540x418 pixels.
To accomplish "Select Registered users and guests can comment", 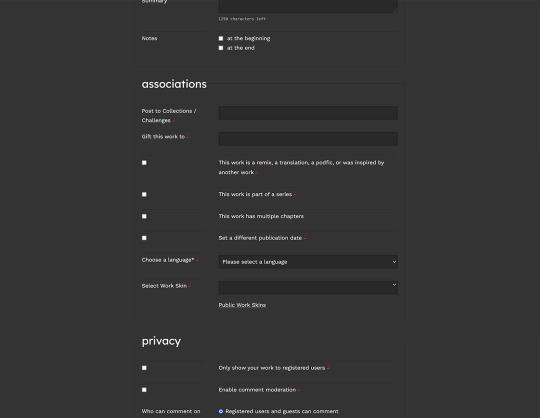I will click(221, 411).
